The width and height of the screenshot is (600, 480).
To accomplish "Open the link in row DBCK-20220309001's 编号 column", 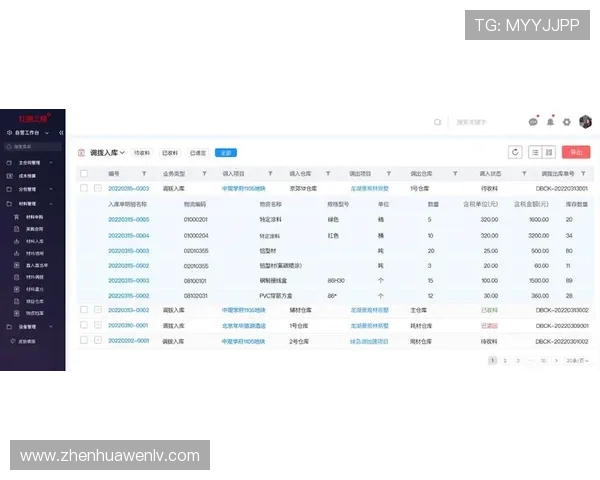I will [128, 325].
